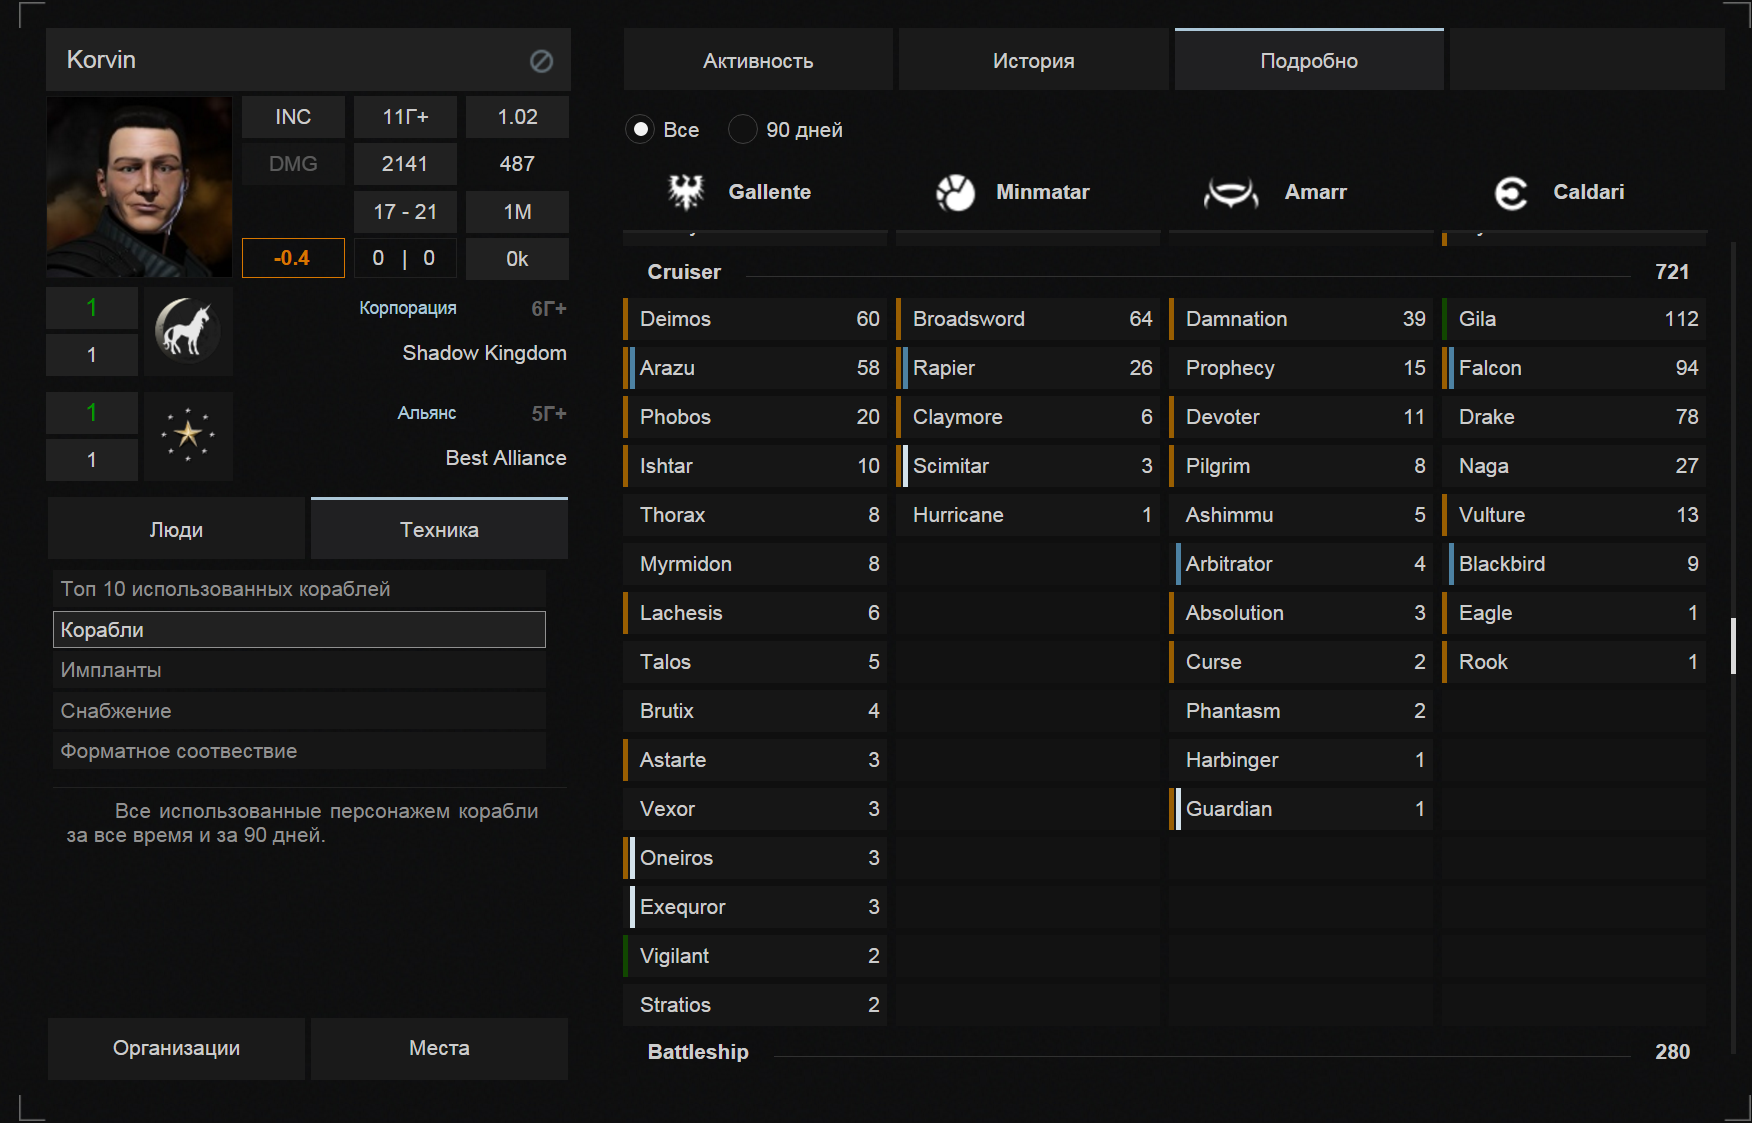Image resolution: width=1752 pixels, height=1123 pixels.
Task: Click the Devoter ship row
Action: [1301, 417]
